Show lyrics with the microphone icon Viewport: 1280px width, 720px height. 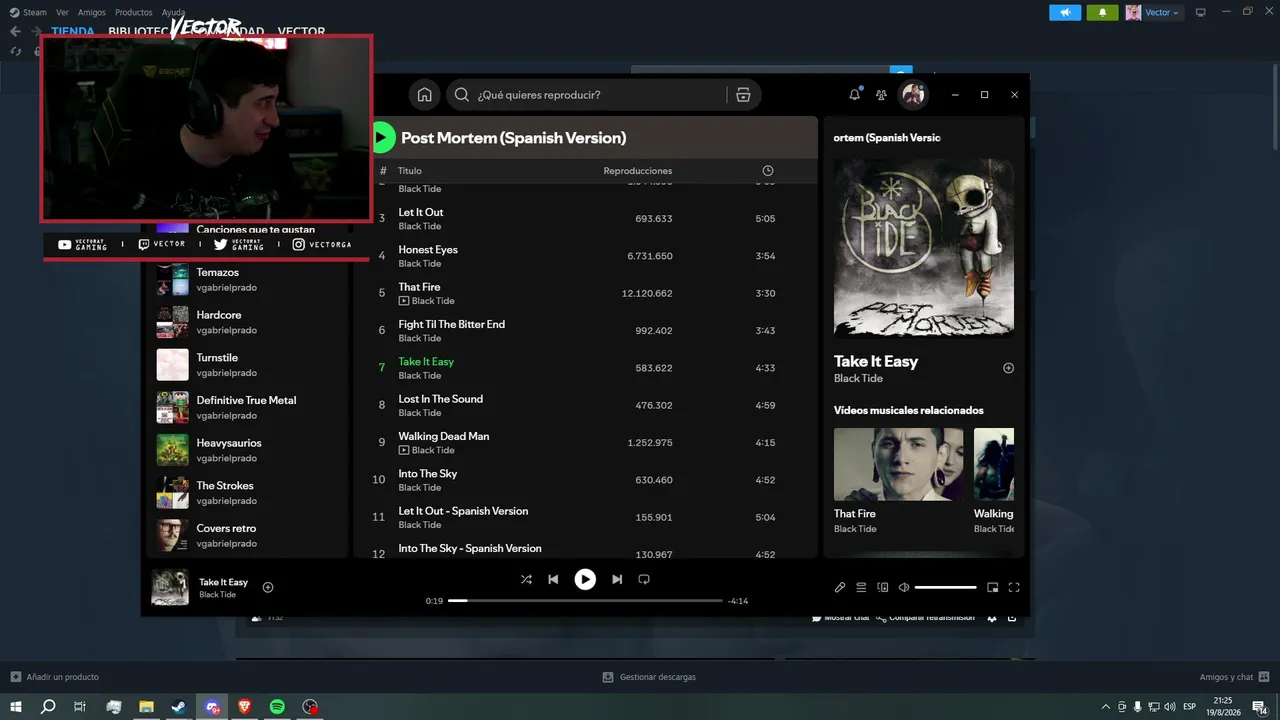point(840,587)
